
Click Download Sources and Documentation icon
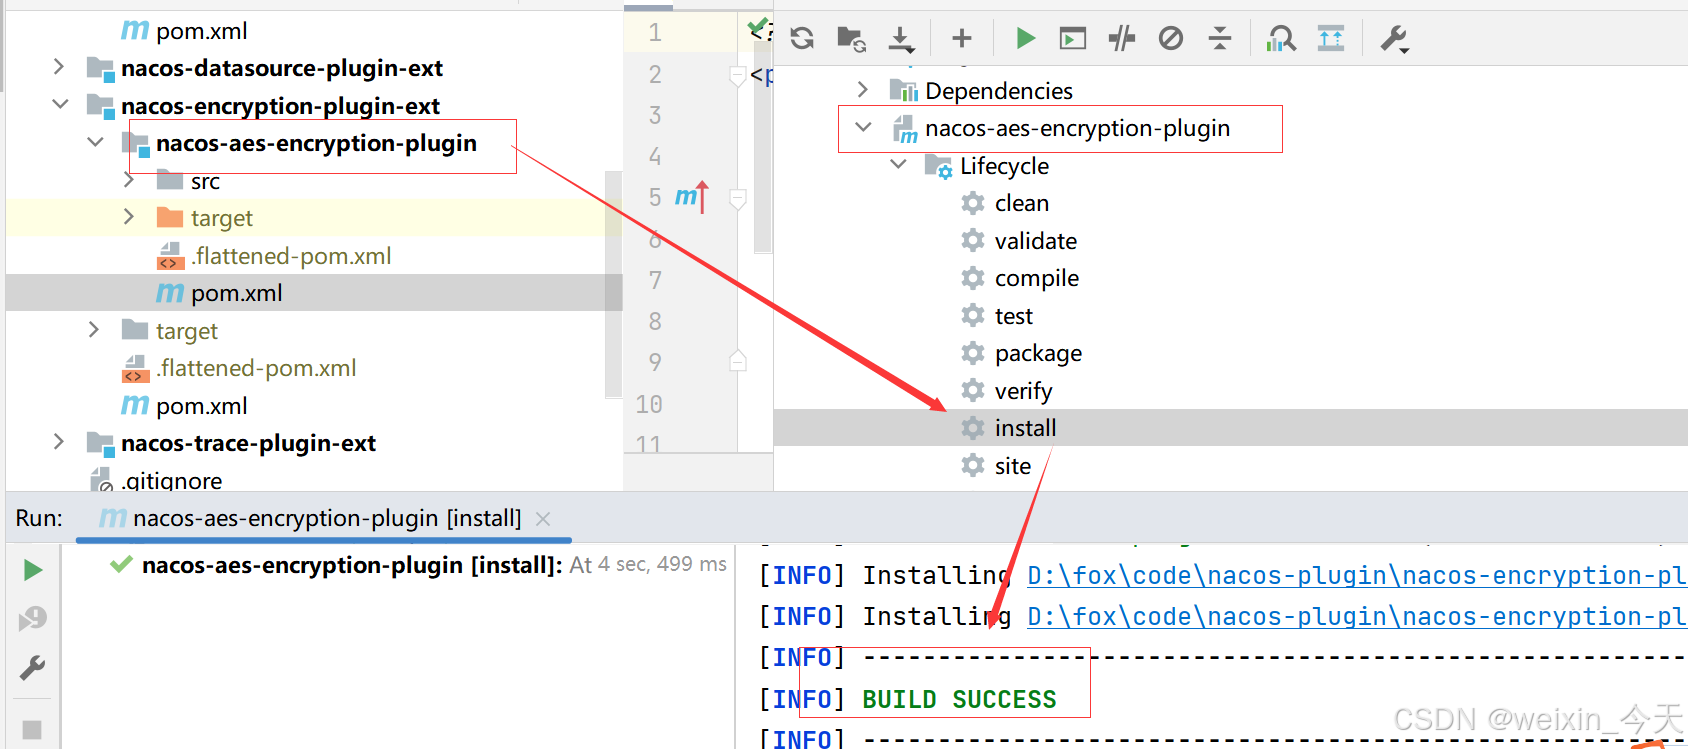901,39
